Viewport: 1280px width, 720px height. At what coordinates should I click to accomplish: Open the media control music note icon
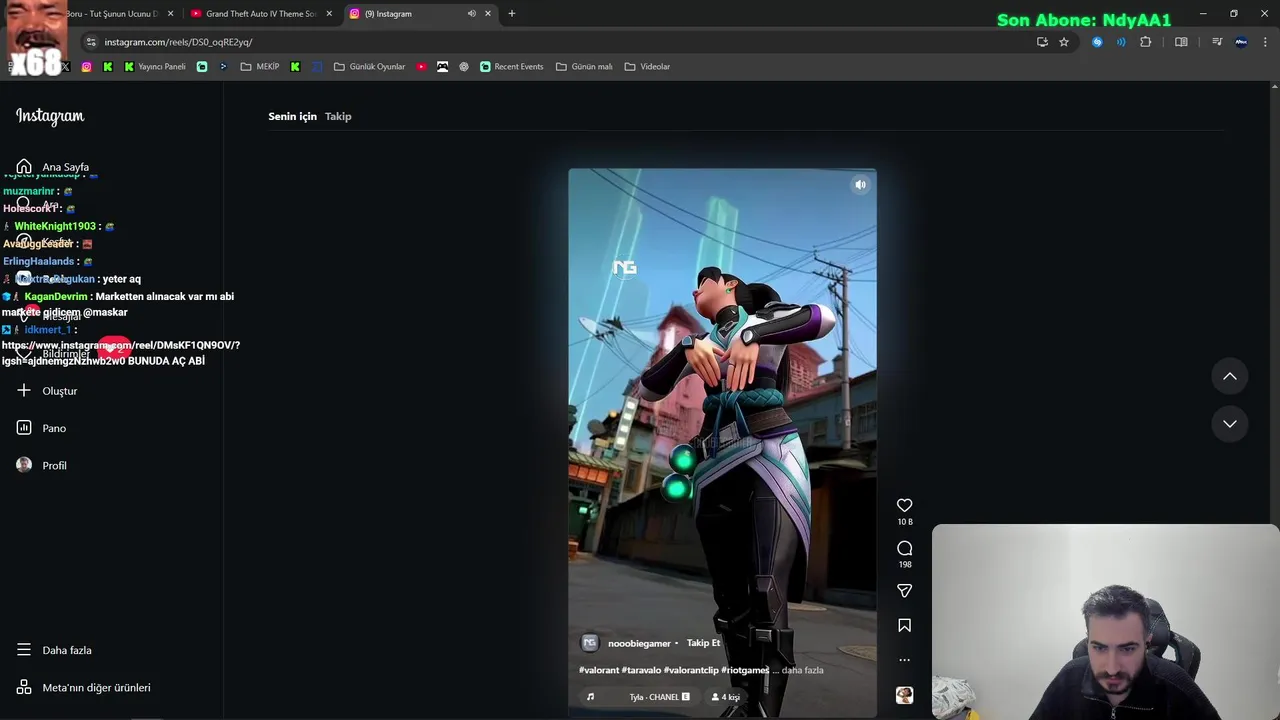[1217, 42]
